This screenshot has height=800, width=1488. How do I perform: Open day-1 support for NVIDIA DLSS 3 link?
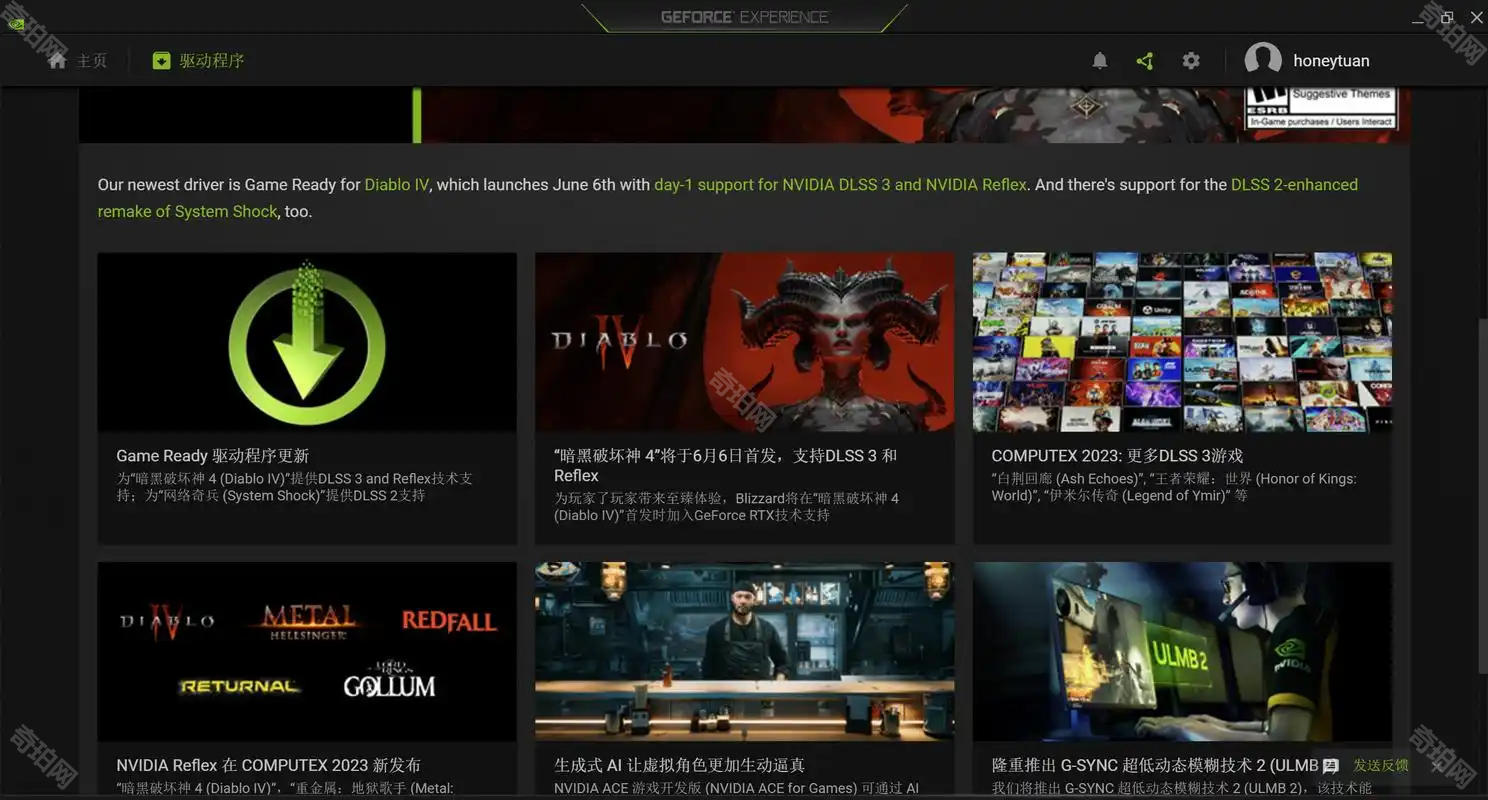840,185
